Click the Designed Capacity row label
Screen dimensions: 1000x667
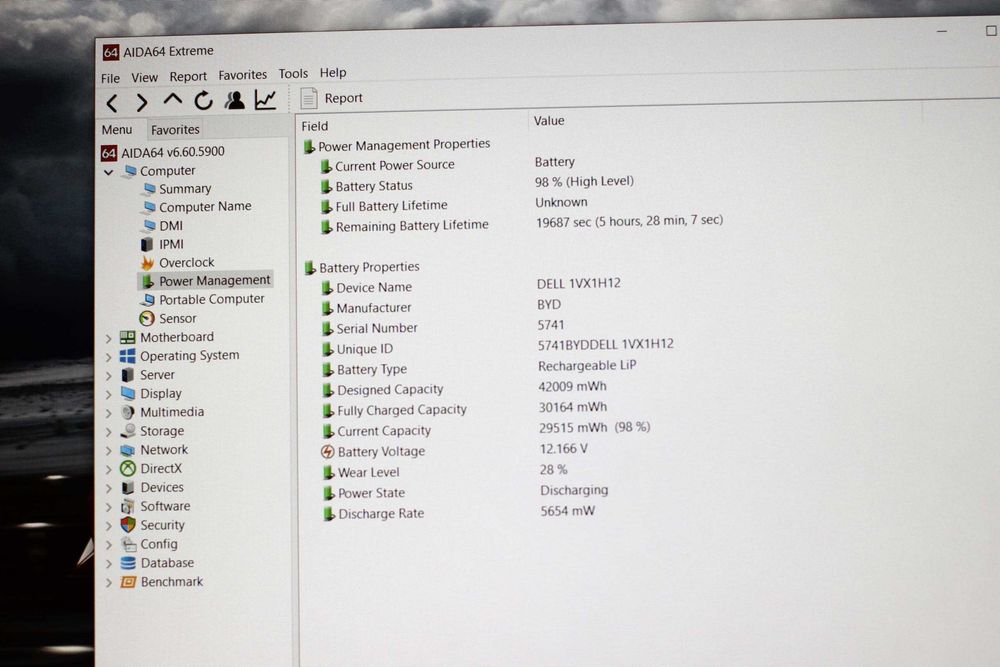(x=390, y=390)
